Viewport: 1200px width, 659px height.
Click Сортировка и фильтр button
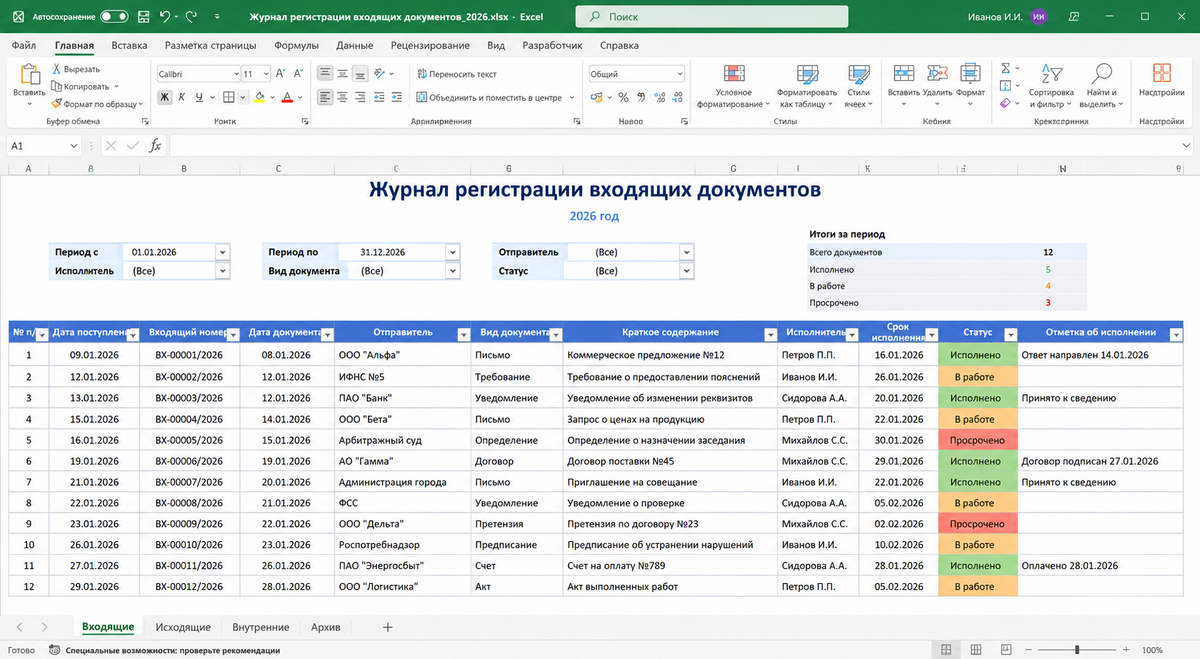[1051, 84]
